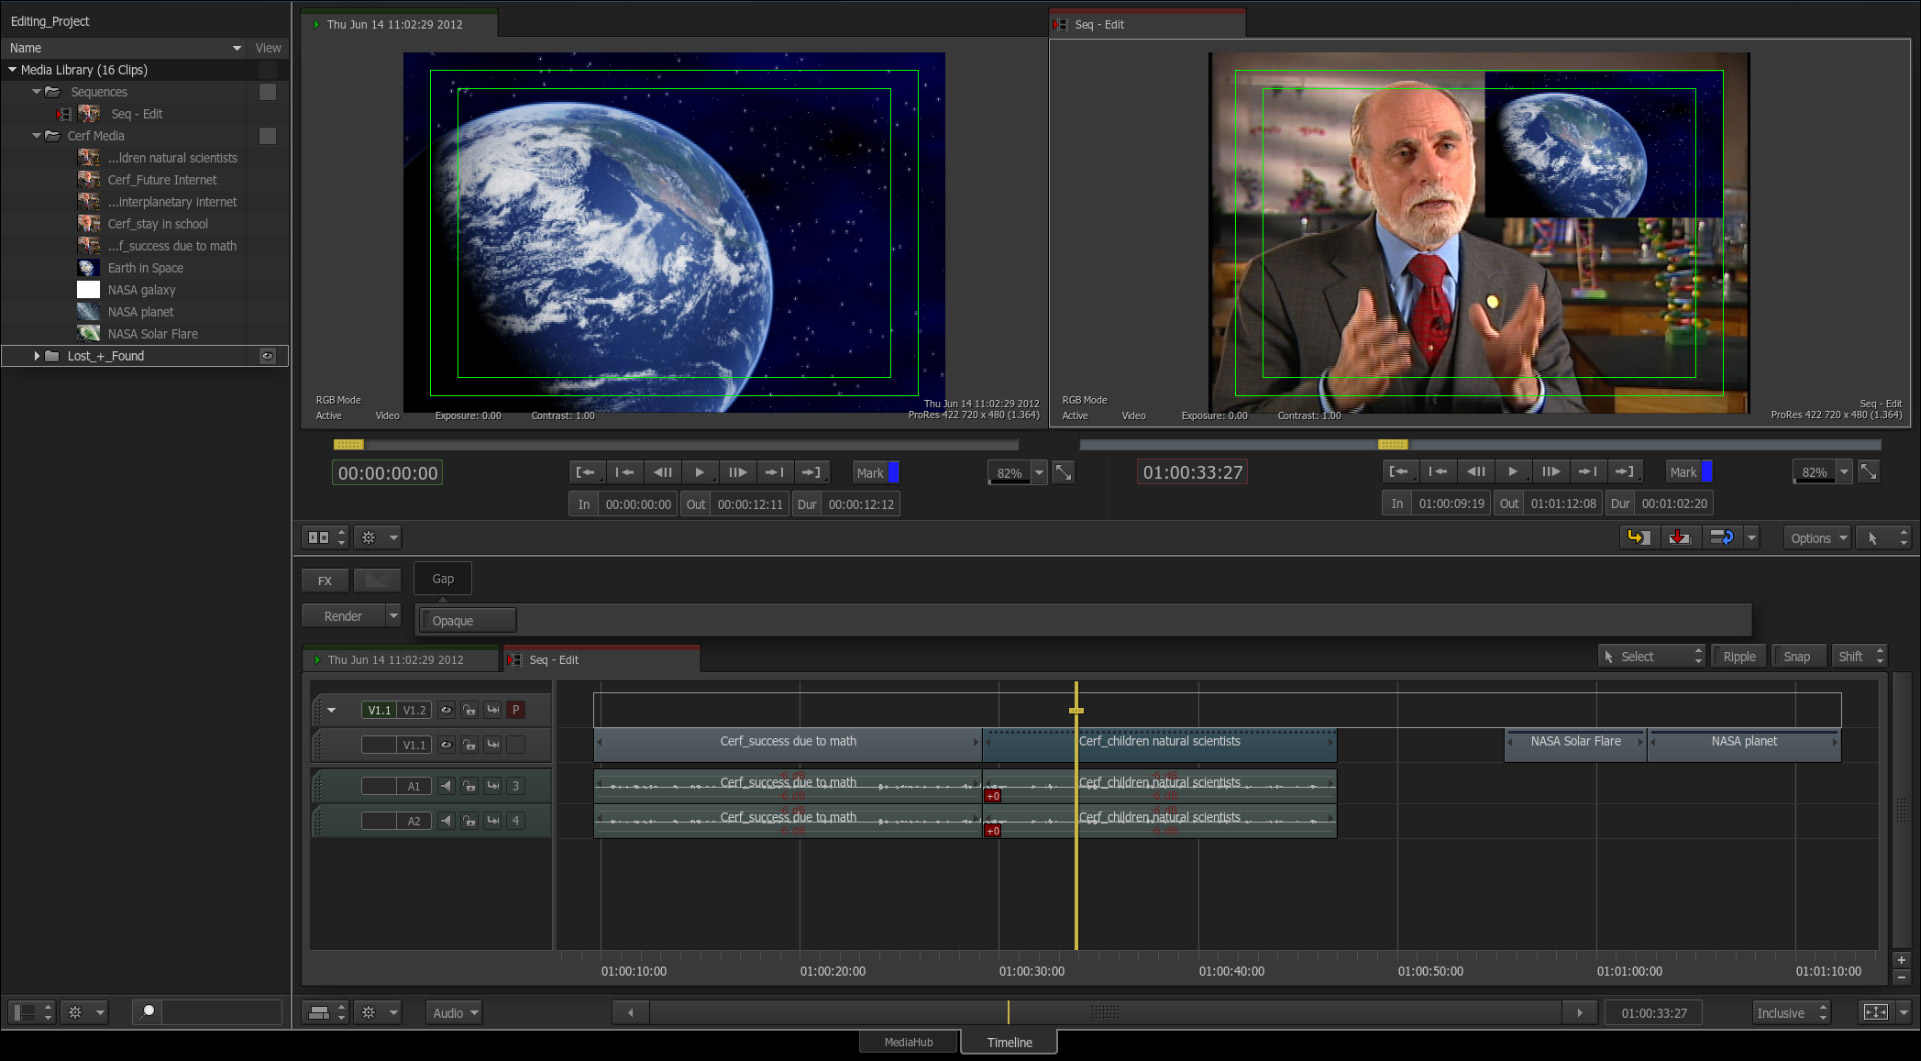Jump to next edit in record viewer
This screenshot has height=1061, width=1921.
pyautogui.click(x=1587, y=471)
